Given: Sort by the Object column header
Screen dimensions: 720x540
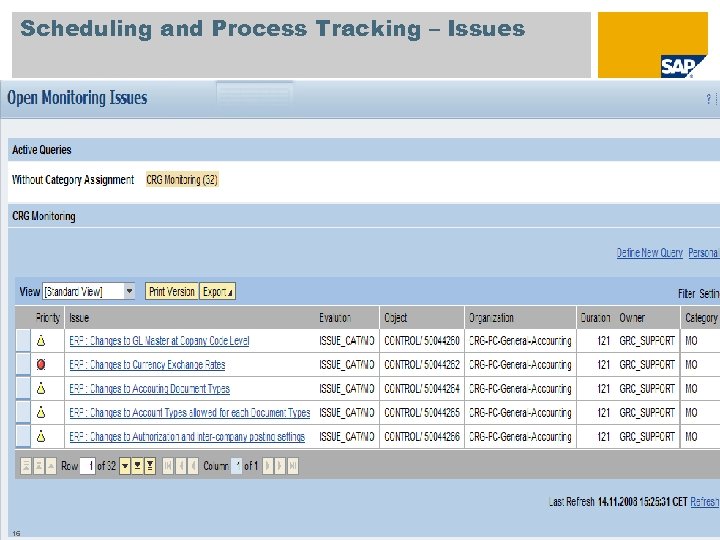Looking at the screenshot, I should 396,318.
